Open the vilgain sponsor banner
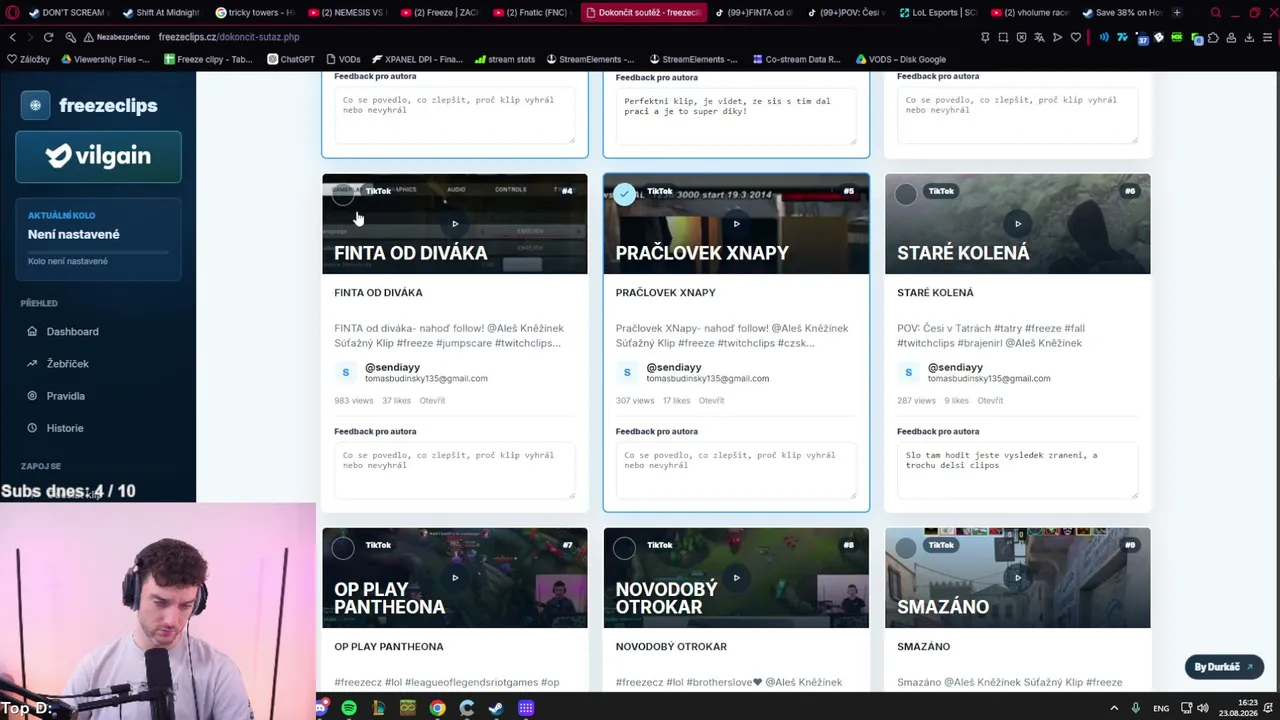This screenshot has height=720, width=1280. pyautogui.click(x=98, y=157)
